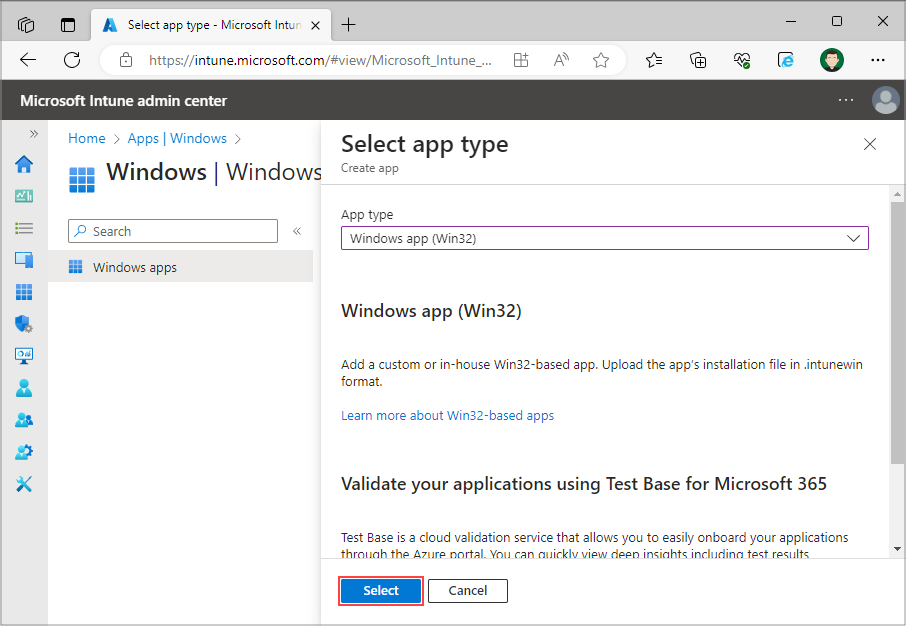Open the Home icon in Intune sidebar
The image size is (906, 626).
click(x=24, y=165)
